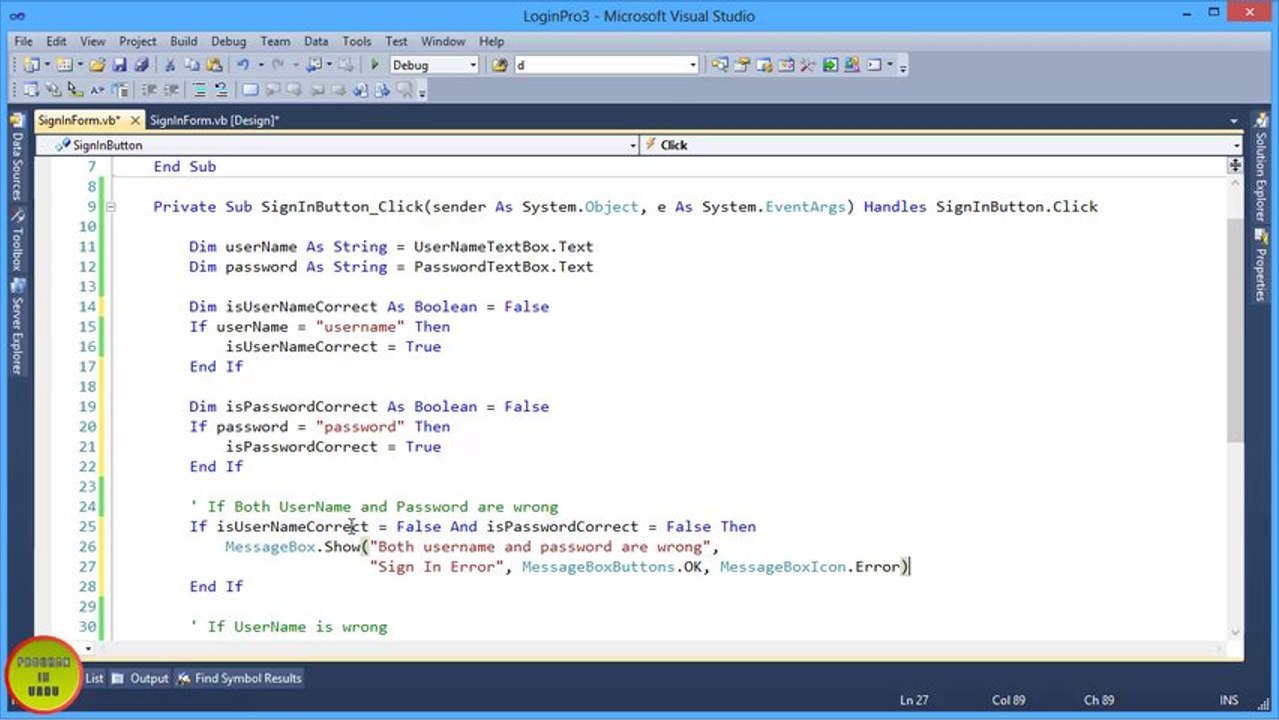Cut selection with the scissors icon
The height and width of the screenshot is (720, 1279).
point(170,65)
